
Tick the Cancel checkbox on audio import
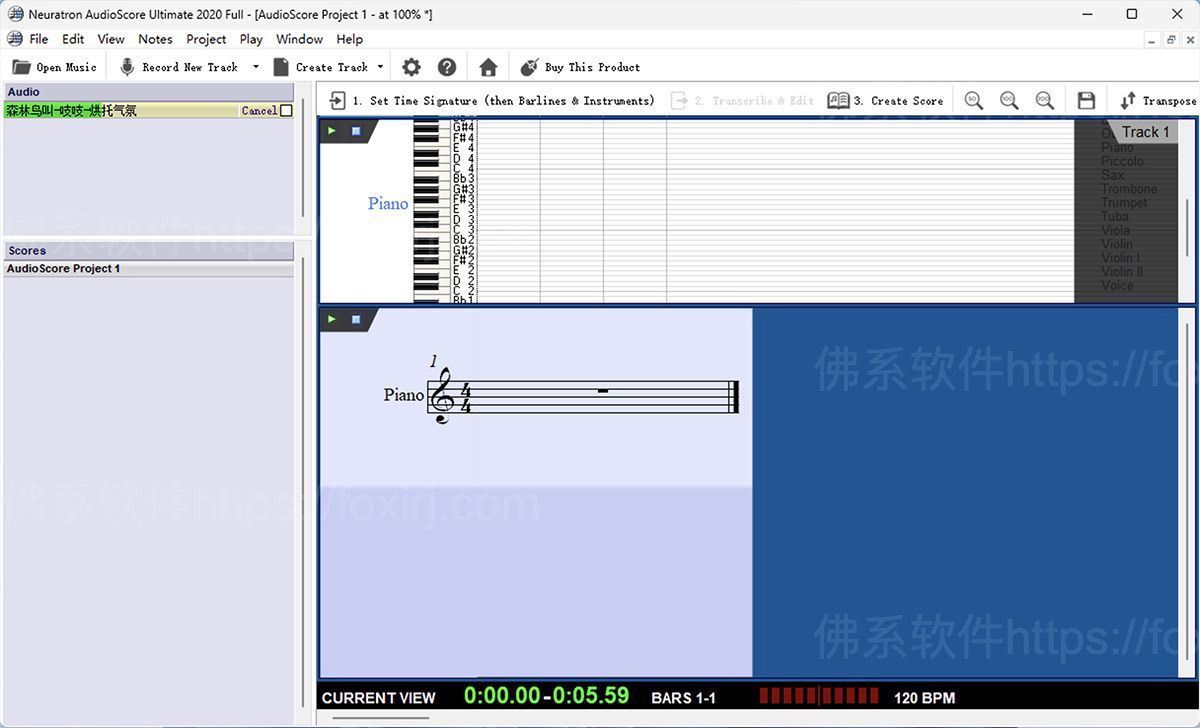pyautogui.click(x=286, y=111)
